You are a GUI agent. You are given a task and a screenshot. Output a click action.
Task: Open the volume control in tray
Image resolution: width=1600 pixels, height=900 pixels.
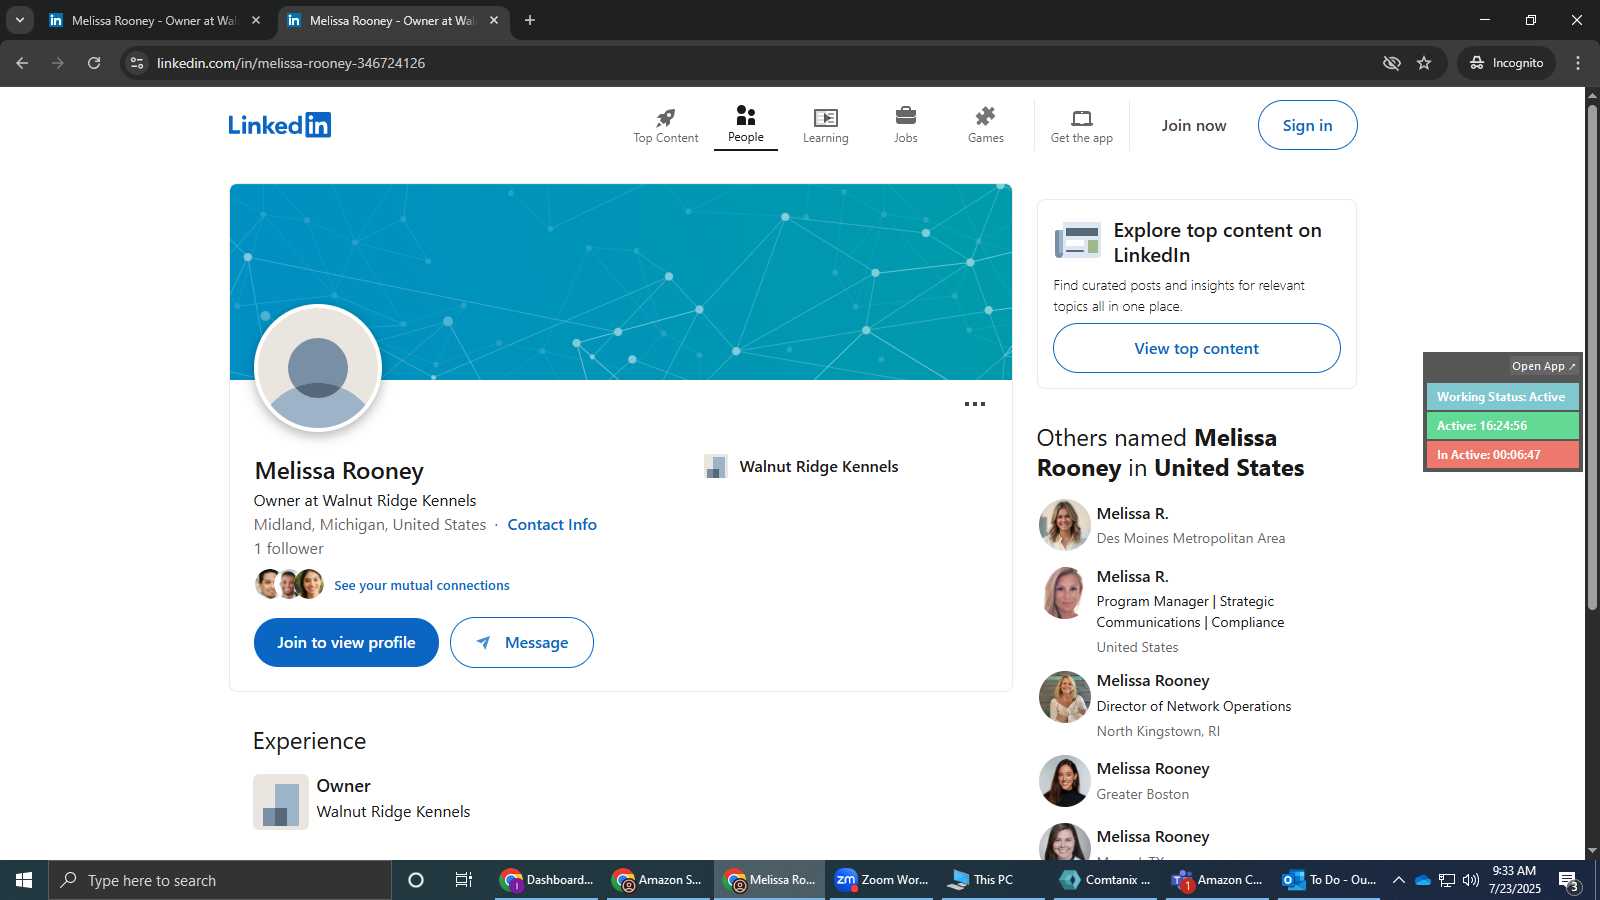click(x=1470, y=880)
